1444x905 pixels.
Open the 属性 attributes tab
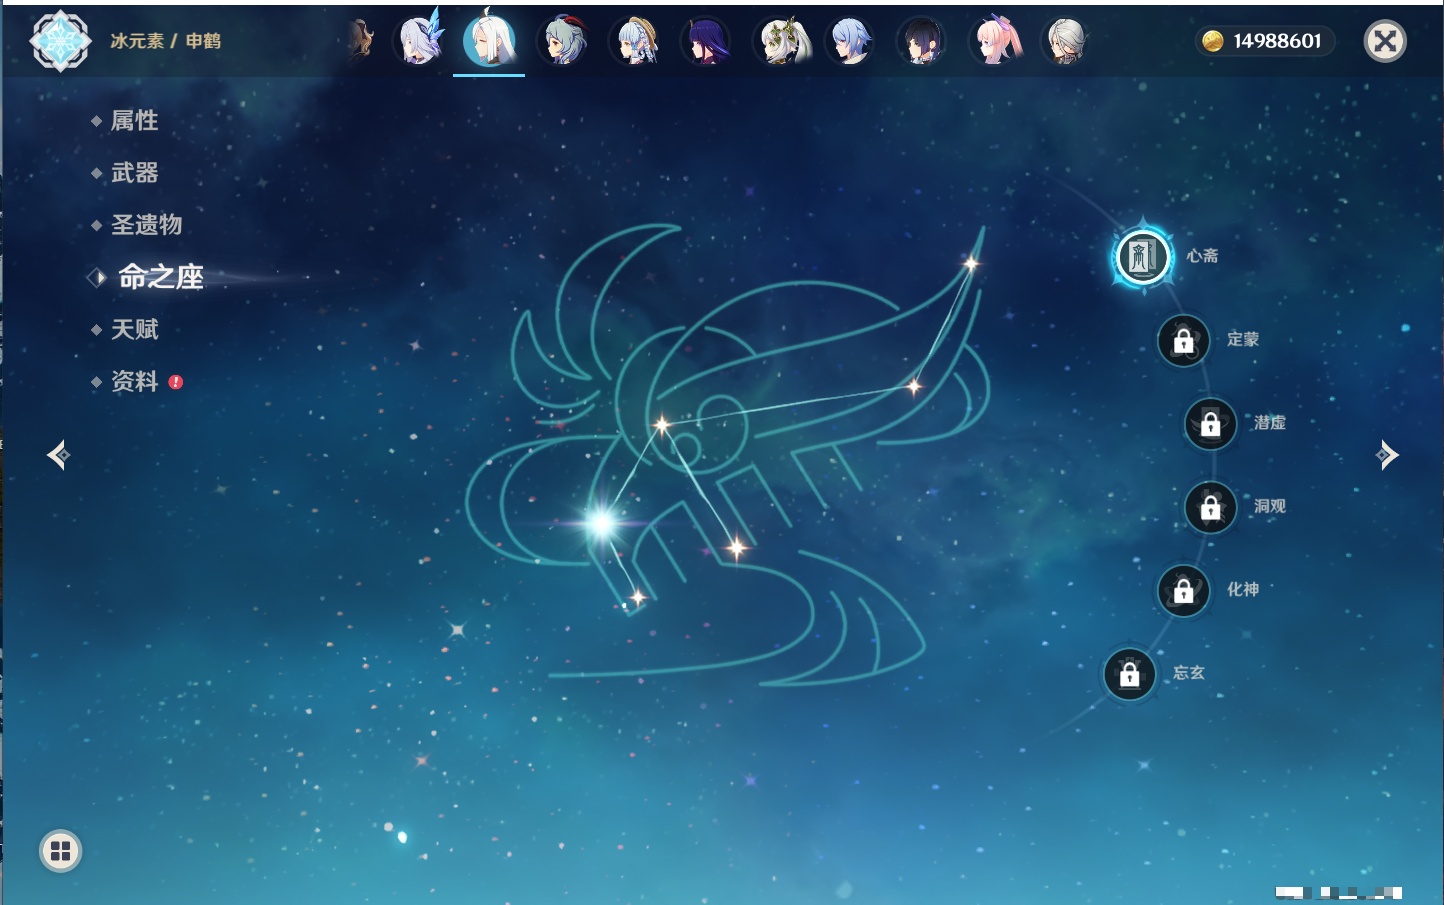(x=134, y=121)
